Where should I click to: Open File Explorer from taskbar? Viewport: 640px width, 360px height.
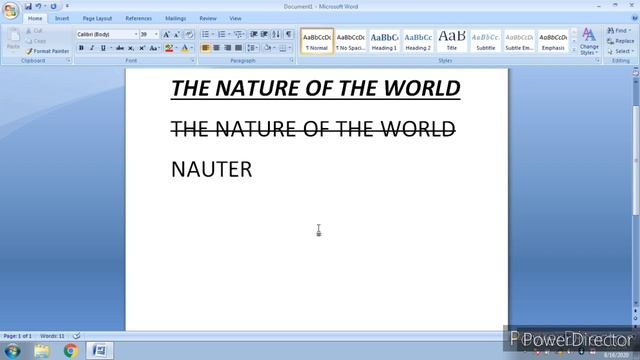(42, 351)
